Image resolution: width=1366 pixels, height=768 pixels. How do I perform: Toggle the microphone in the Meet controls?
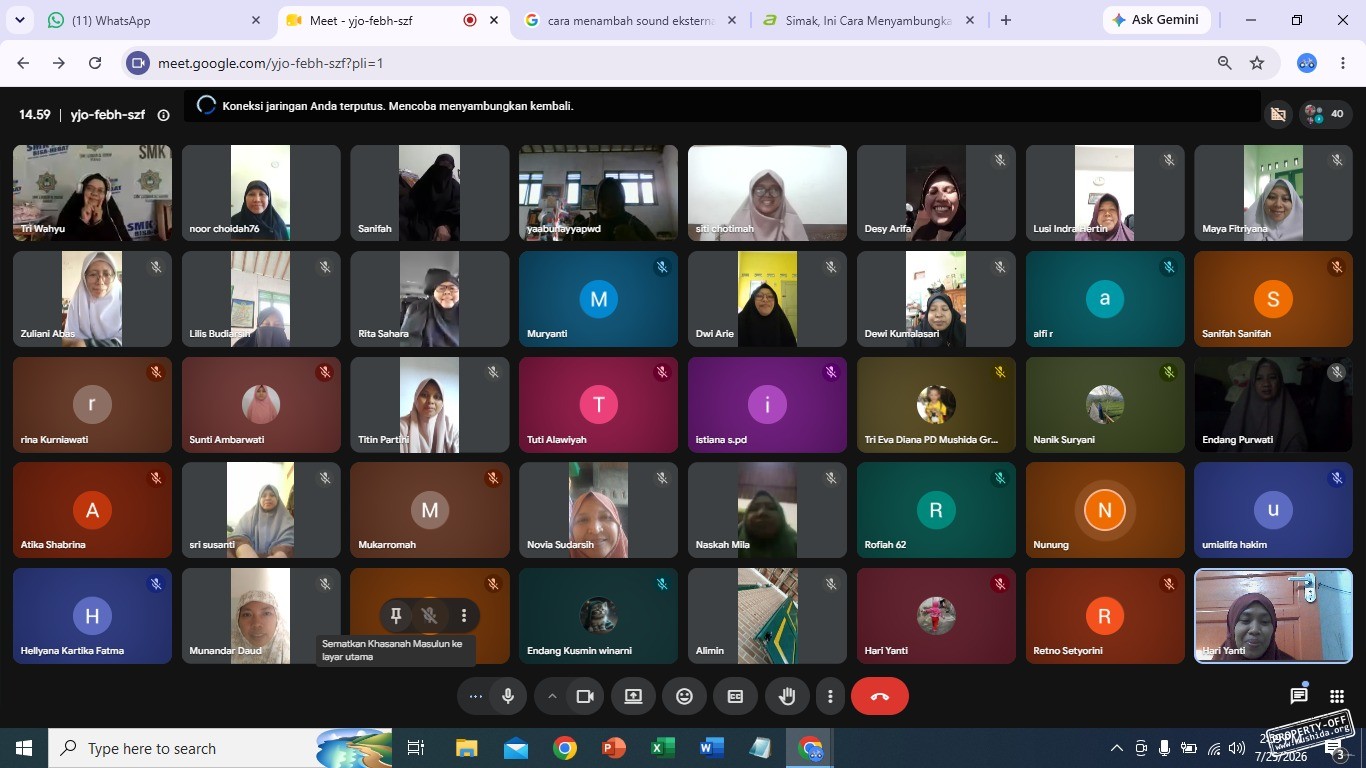(508, 696)
